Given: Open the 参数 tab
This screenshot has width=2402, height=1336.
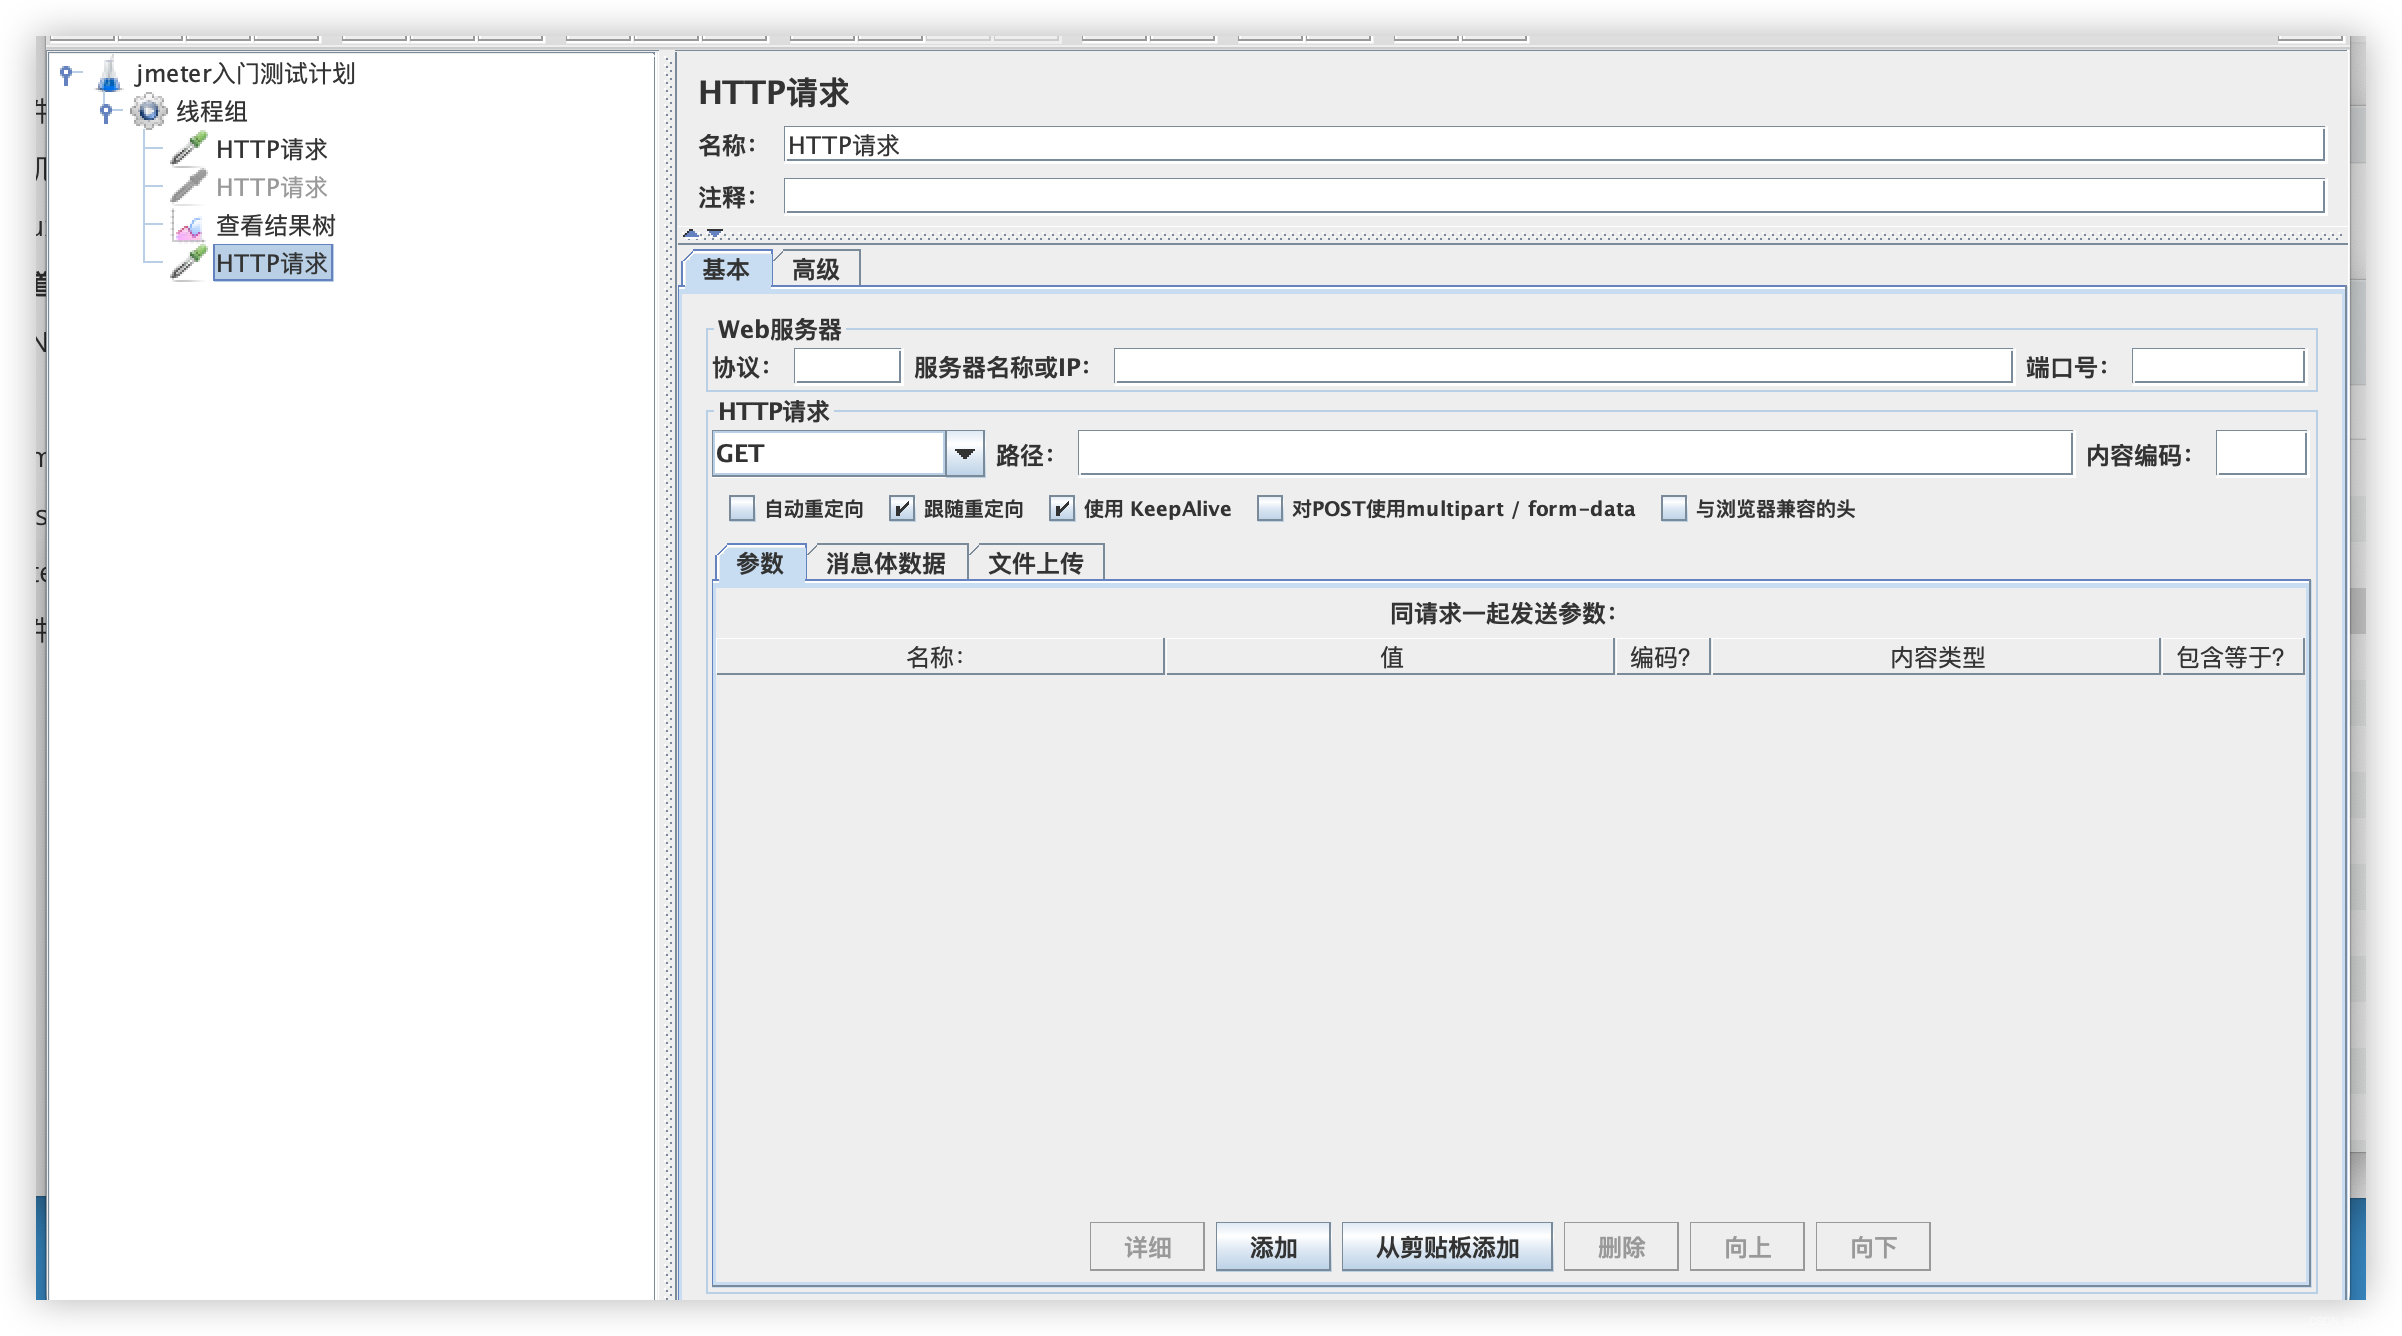Looking at the screenshot, I should (760, 563).
